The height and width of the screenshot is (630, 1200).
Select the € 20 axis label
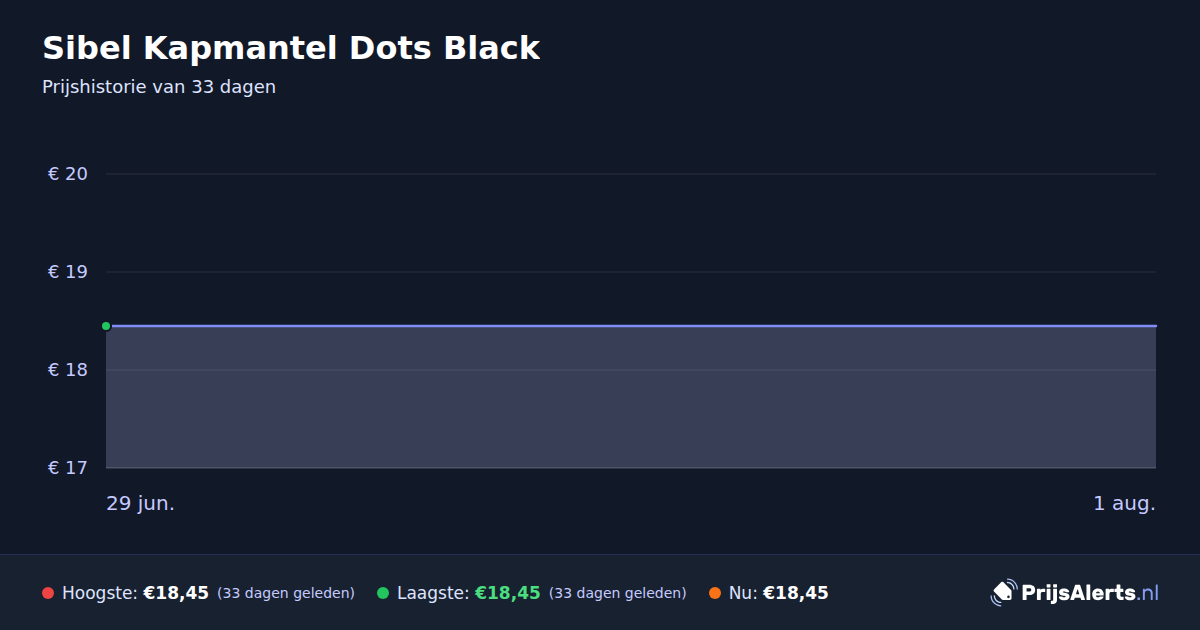click(x=68, y=174)
